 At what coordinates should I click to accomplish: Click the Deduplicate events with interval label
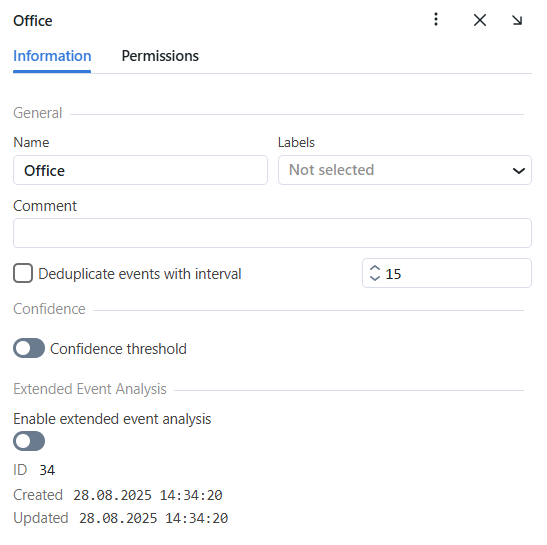(x=140, y=274)
